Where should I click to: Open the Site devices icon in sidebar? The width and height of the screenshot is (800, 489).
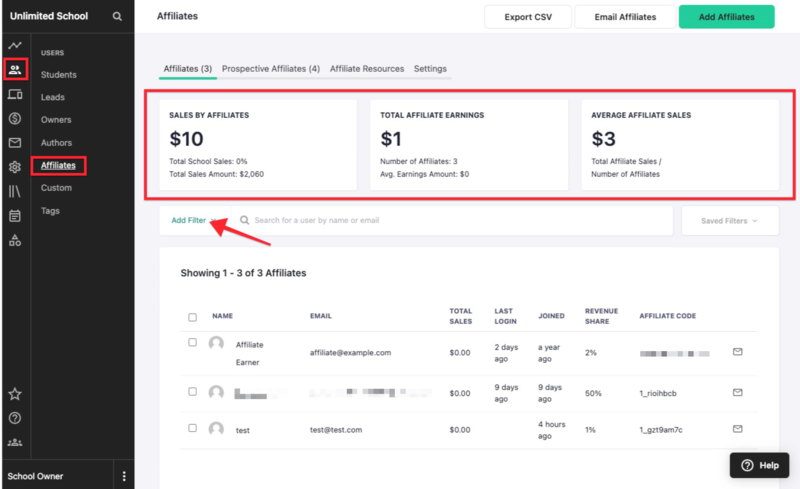tap(15, 94)
